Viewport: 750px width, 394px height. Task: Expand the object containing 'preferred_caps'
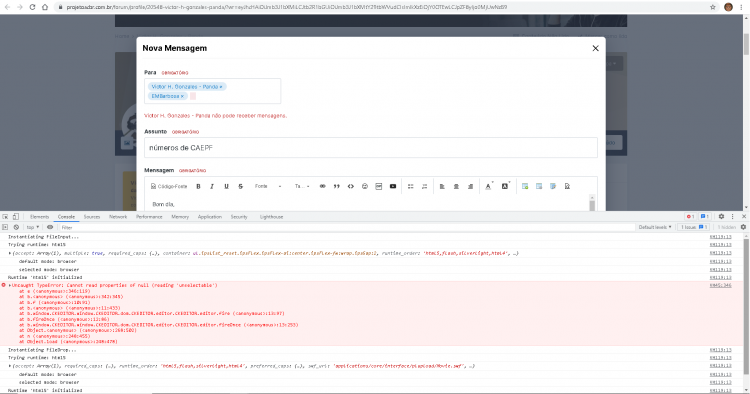(x=10, y=366)
